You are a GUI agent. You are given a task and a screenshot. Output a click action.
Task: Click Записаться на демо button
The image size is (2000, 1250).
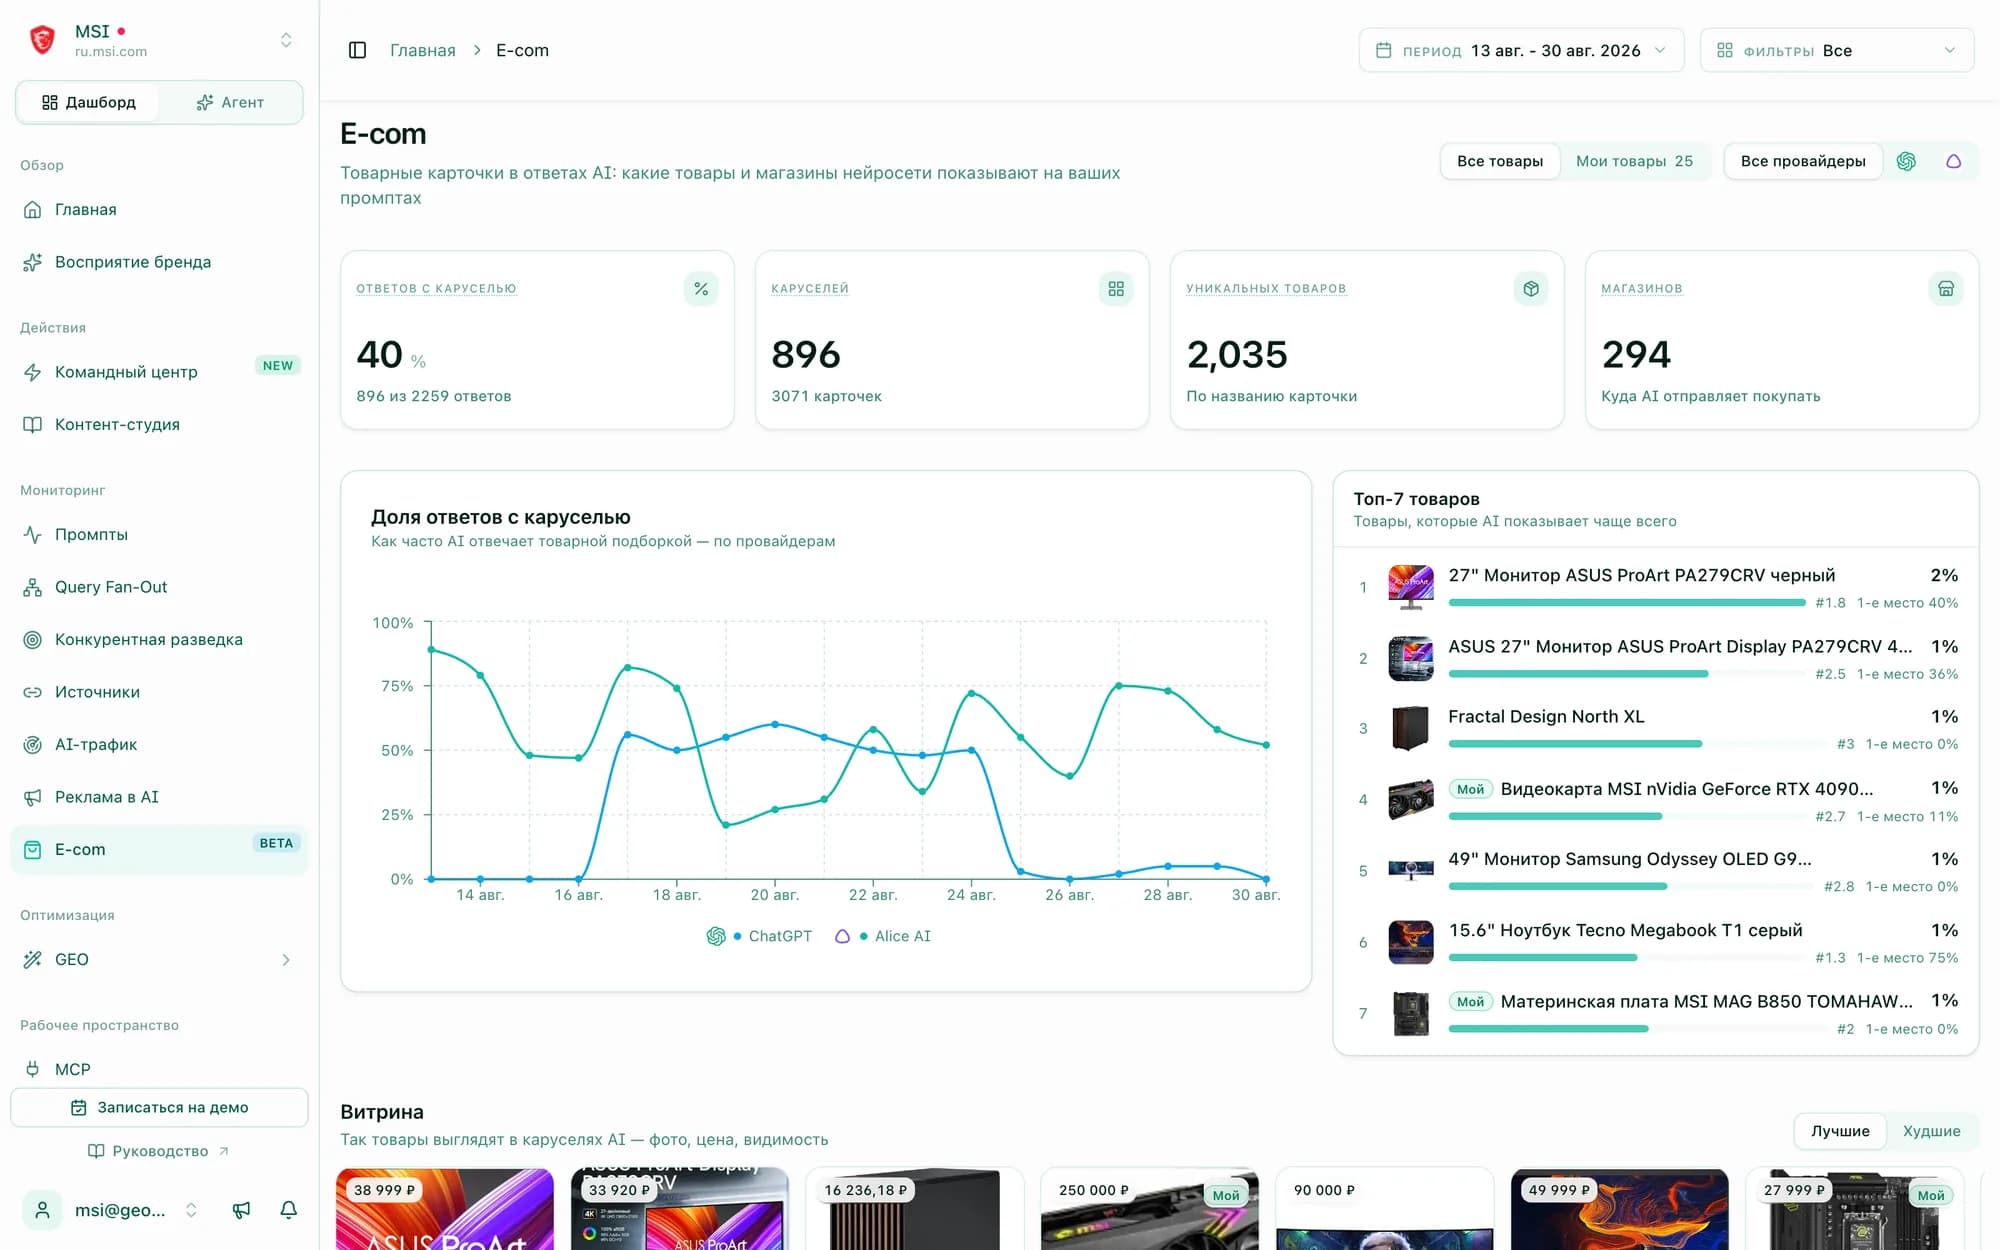tap(159, 1107)
